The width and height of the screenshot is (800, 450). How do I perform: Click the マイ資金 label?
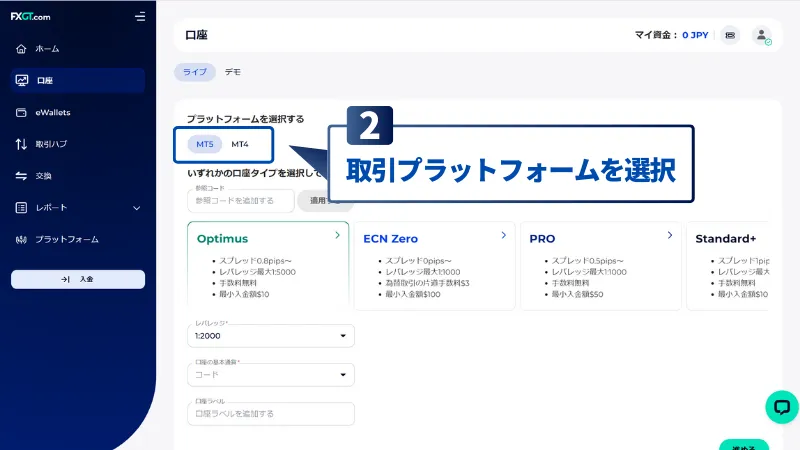pyautogui.click(x=656, y=35)
